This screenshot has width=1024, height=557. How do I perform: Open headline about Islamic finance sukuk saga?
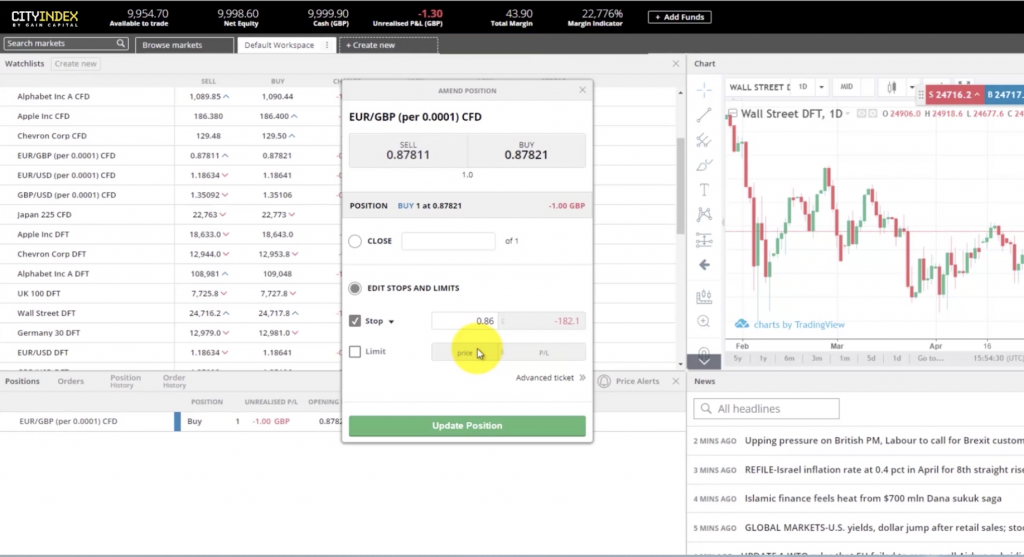point(872,498)
